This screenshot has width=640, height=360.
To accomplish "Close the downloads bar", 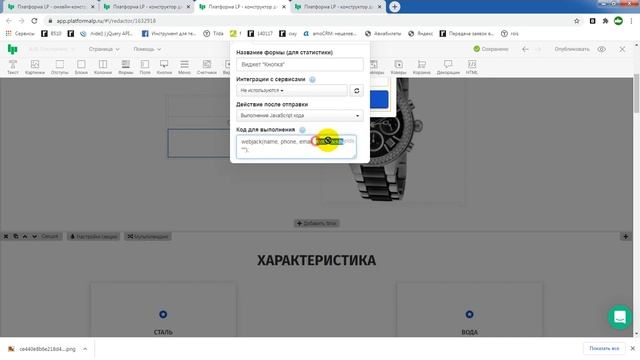I will click(x=633, y=349).
